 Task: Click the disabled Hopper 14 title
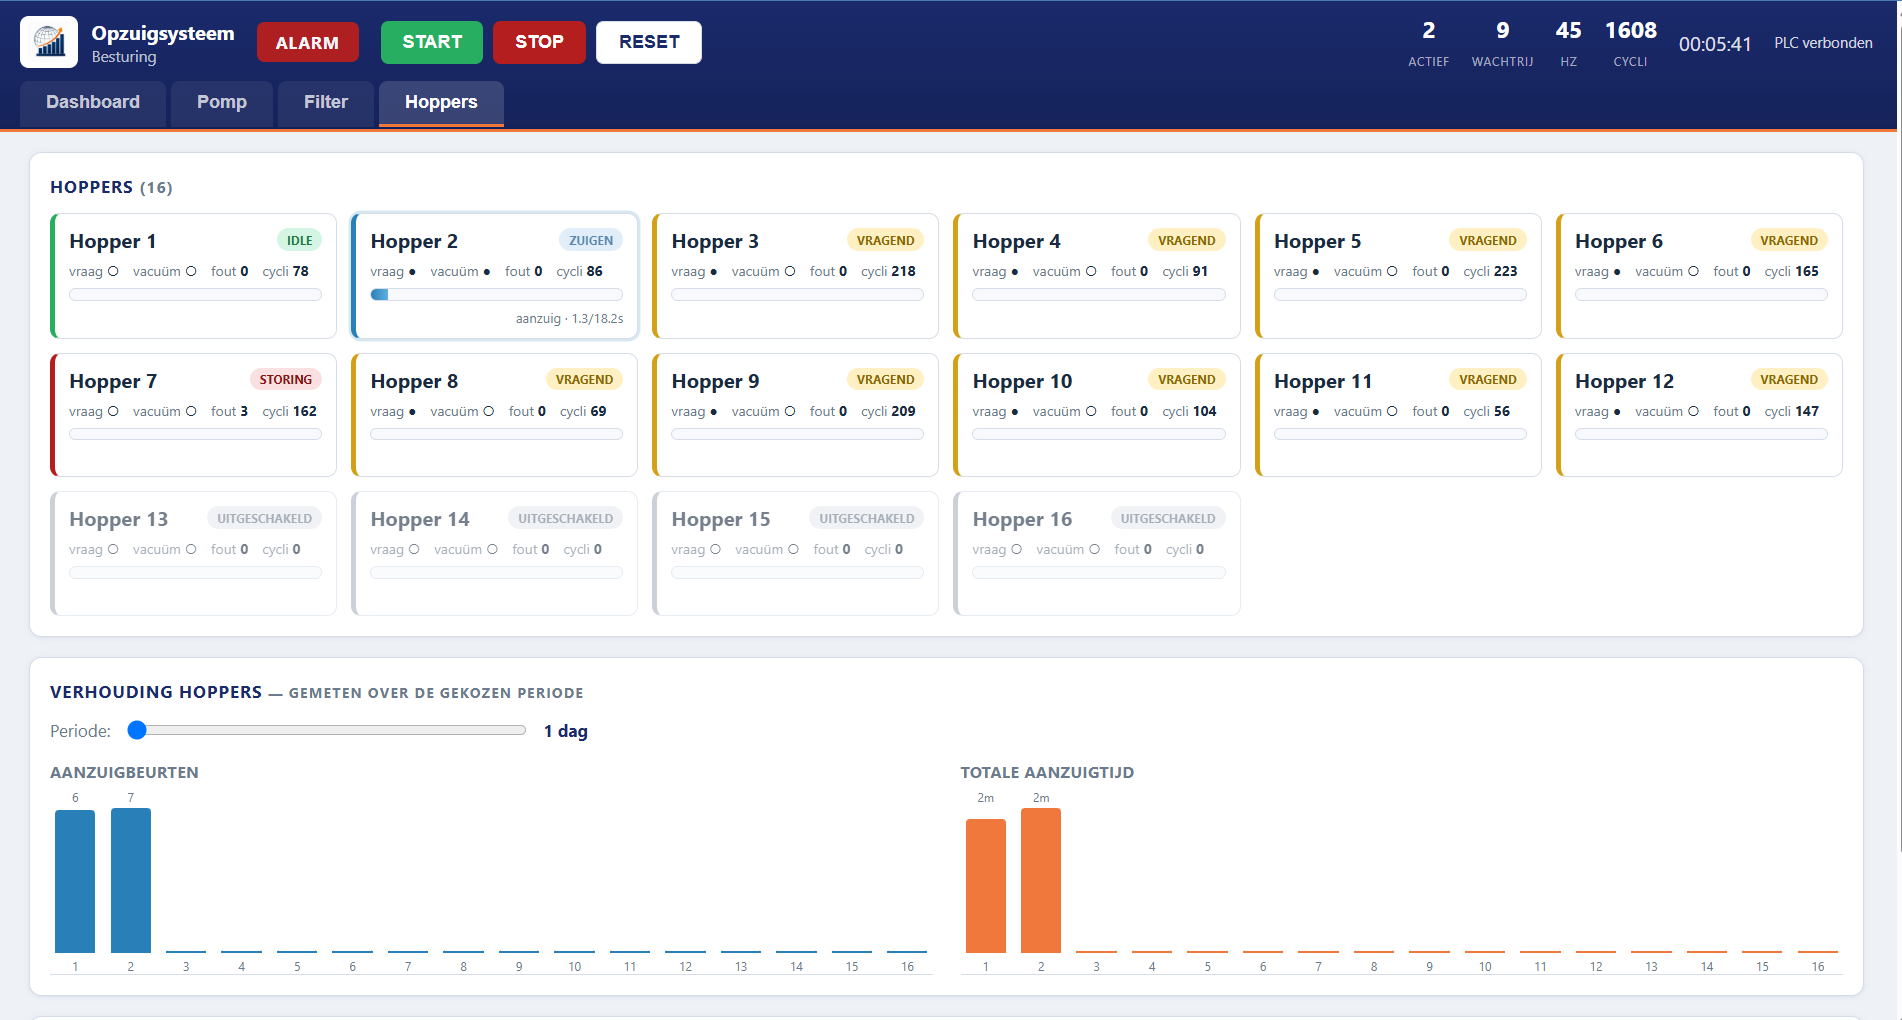point(419,519)
